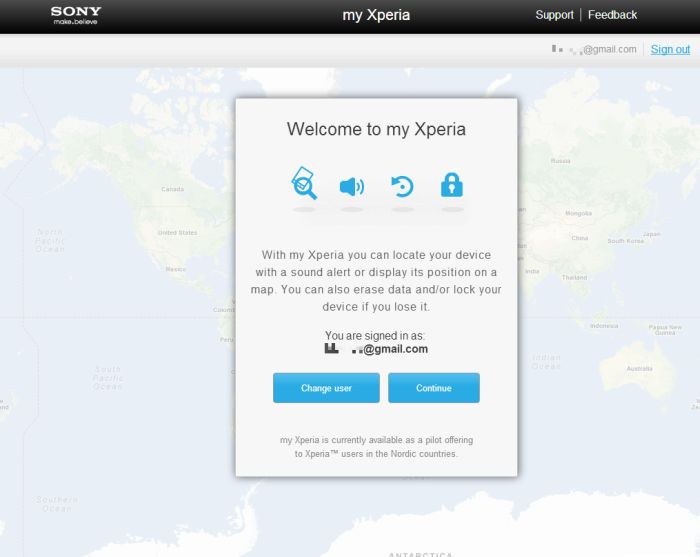Click the pilot offering notice text

(x=376, y=447)
